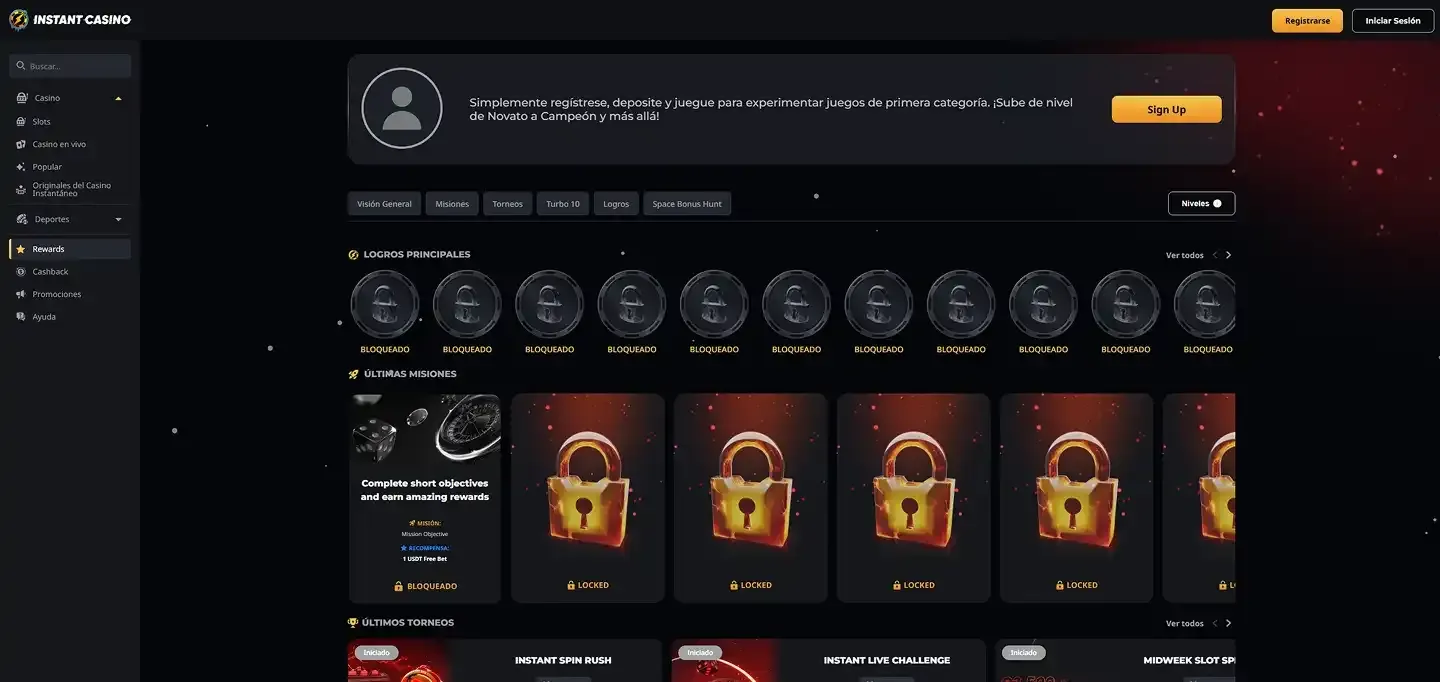Click the Logros Principales heading icon
The width and height of the screenshot is (1440, 682).
353,255
